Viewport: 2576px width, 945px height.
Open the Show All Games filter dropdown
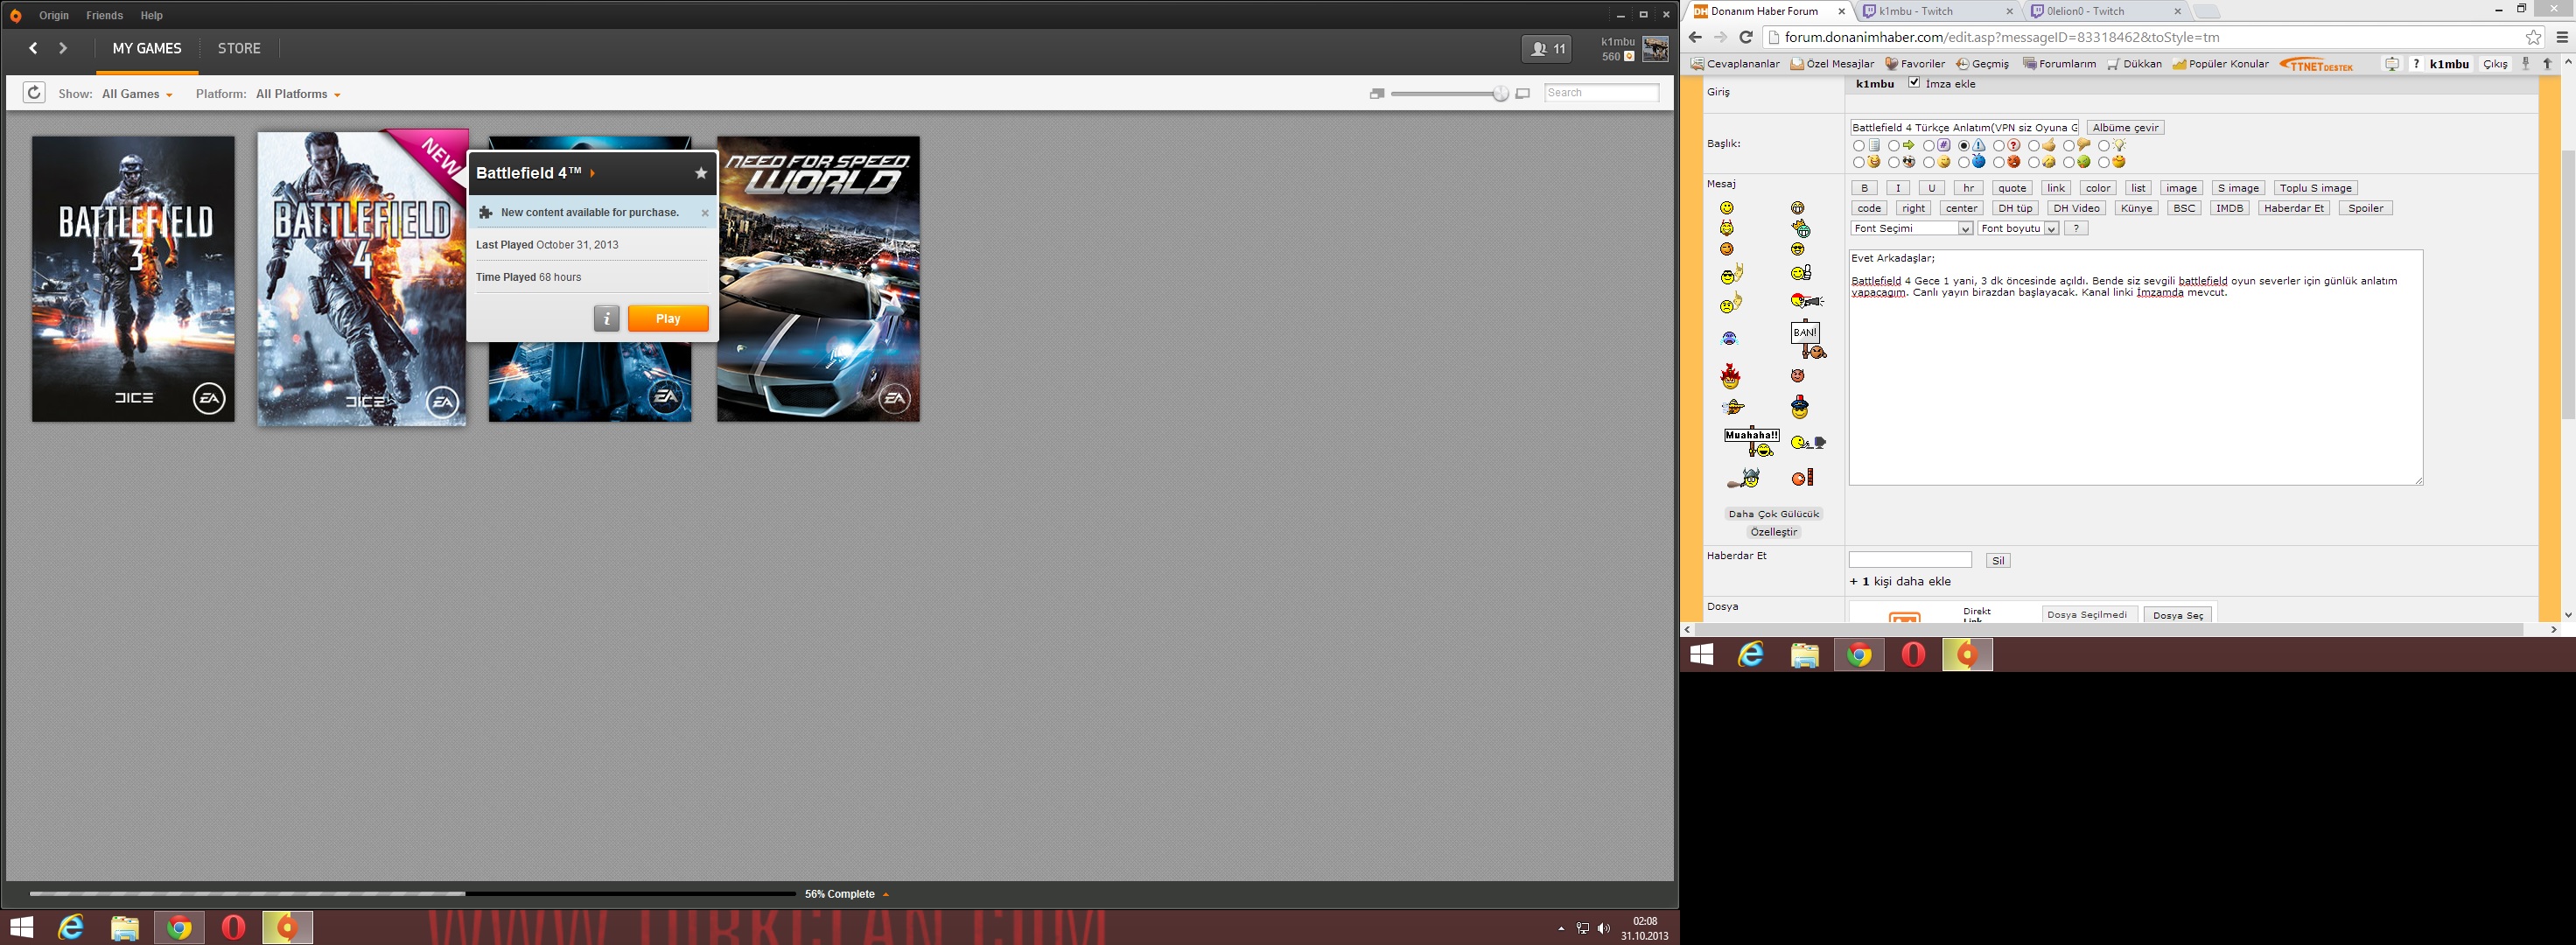click(x=137, y=94)
